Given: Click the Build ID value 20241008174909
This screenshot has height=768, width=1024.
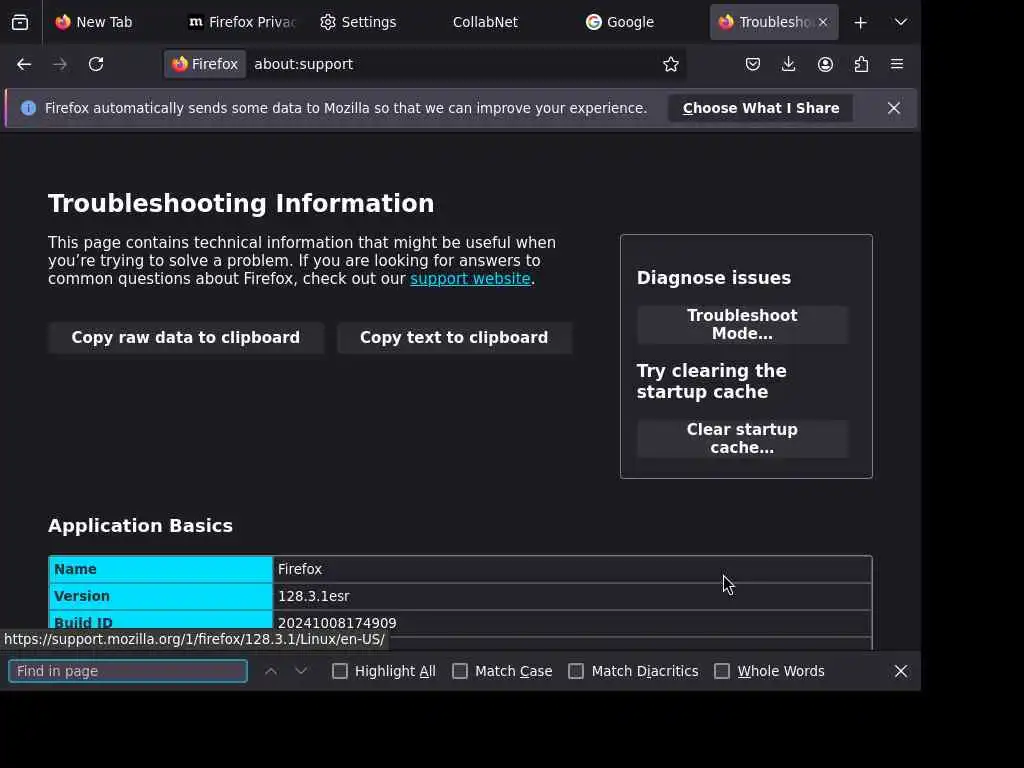Looking at the screenshot, I should 337,623.
